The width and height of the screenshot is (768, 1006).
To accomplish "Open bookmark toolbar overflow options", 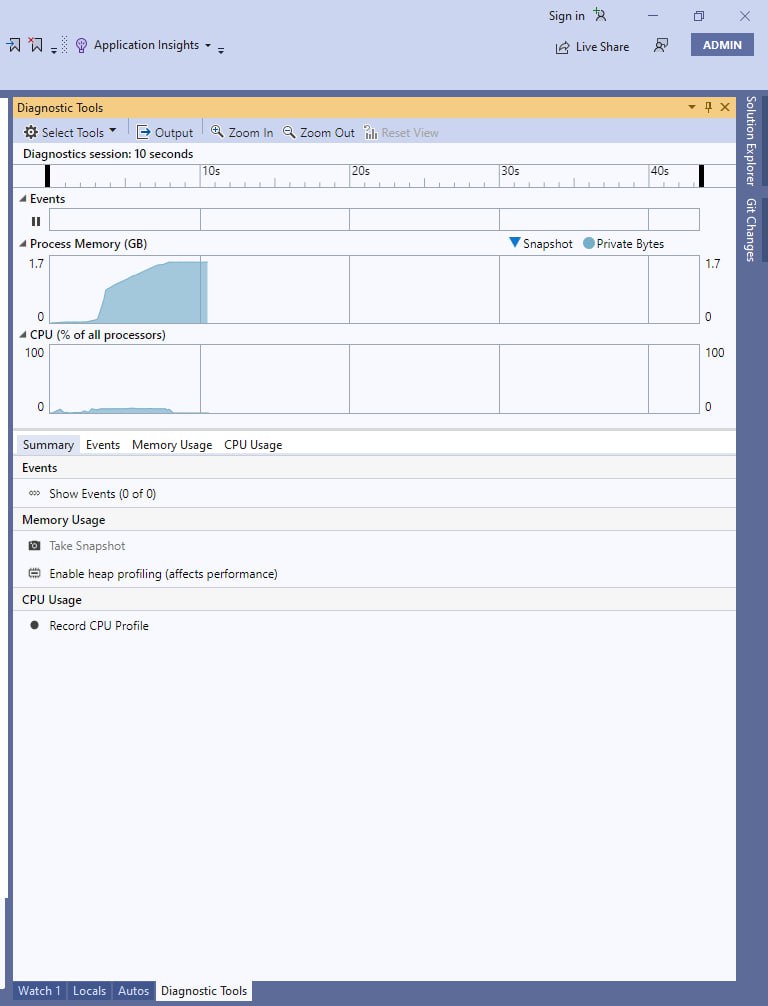I will pyautogui.click(x=54, y=49).
